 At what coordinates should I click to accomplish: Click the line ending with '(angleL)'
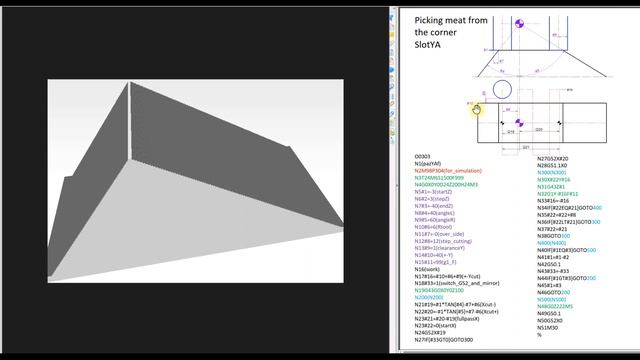click(434, 213)
